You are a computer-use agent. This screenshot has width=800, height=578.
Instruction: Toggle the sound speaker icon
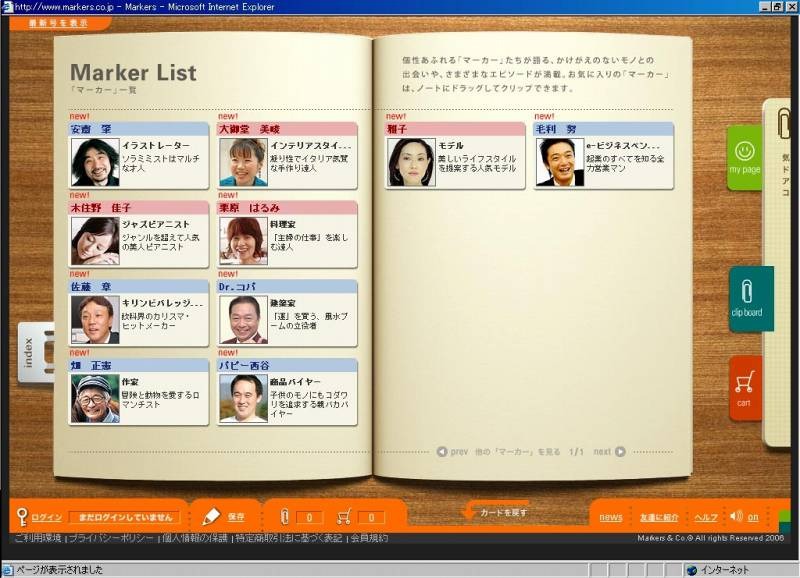tap(736, 516)
